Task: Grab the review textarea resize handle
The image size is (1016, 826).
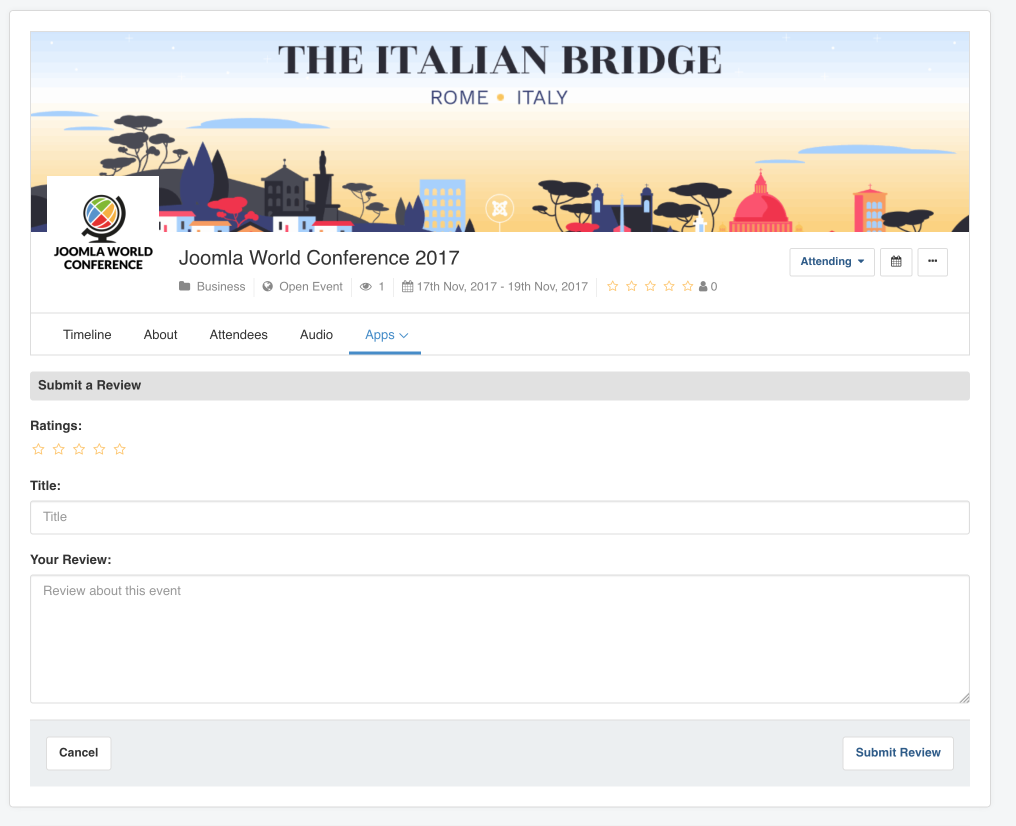Action: 964,698
